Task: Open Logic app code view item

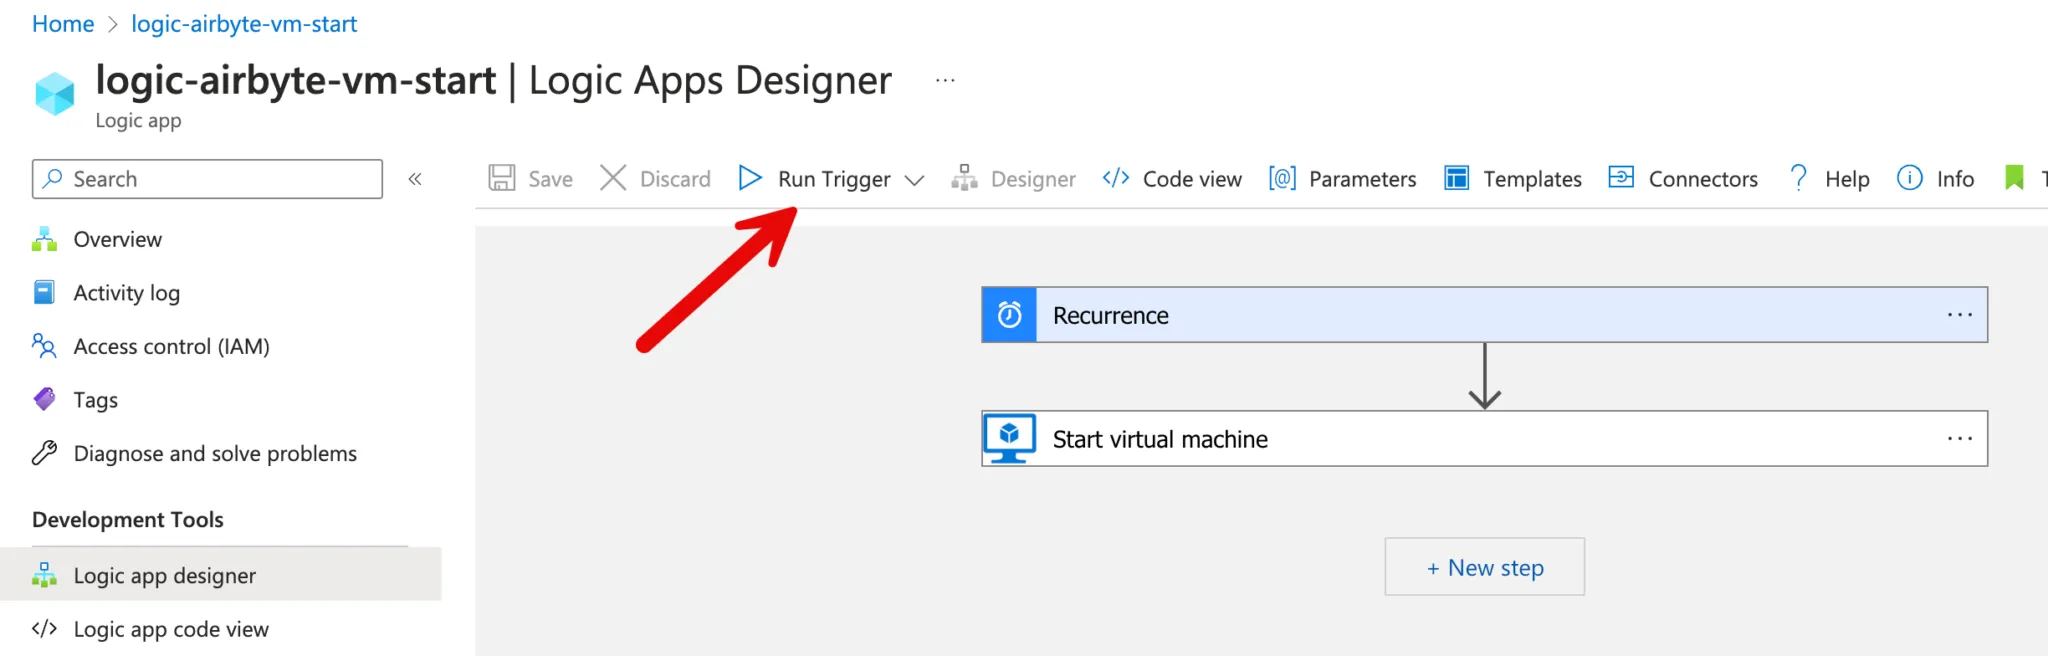Action: tap(171, 629)
